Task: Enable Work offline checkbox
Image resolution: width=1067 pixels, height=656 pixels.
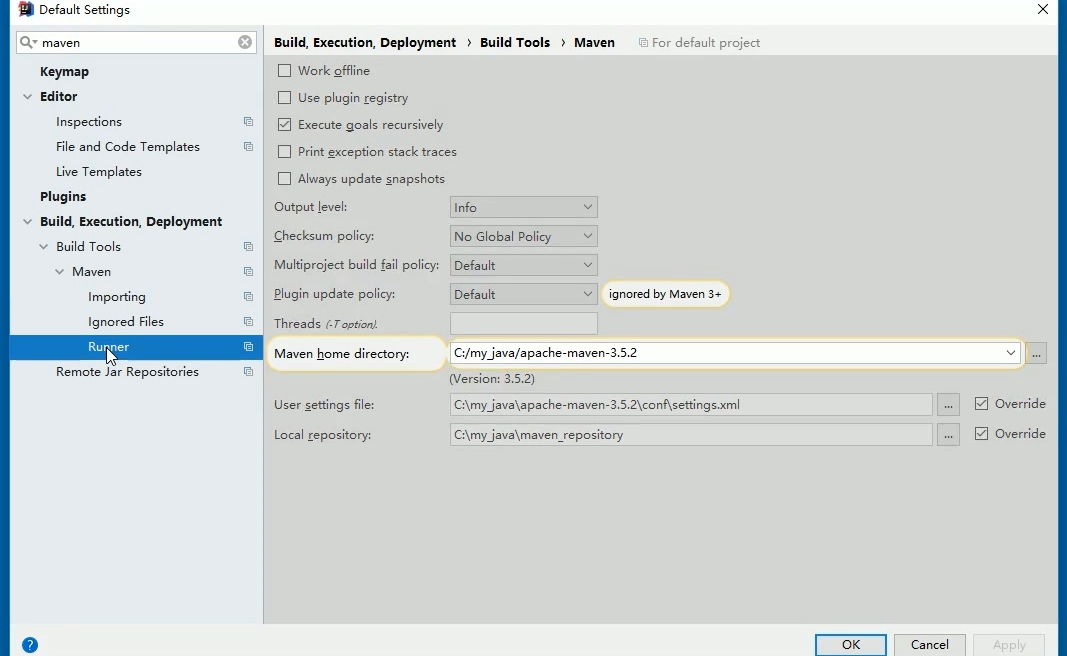Action: (284, 71)
